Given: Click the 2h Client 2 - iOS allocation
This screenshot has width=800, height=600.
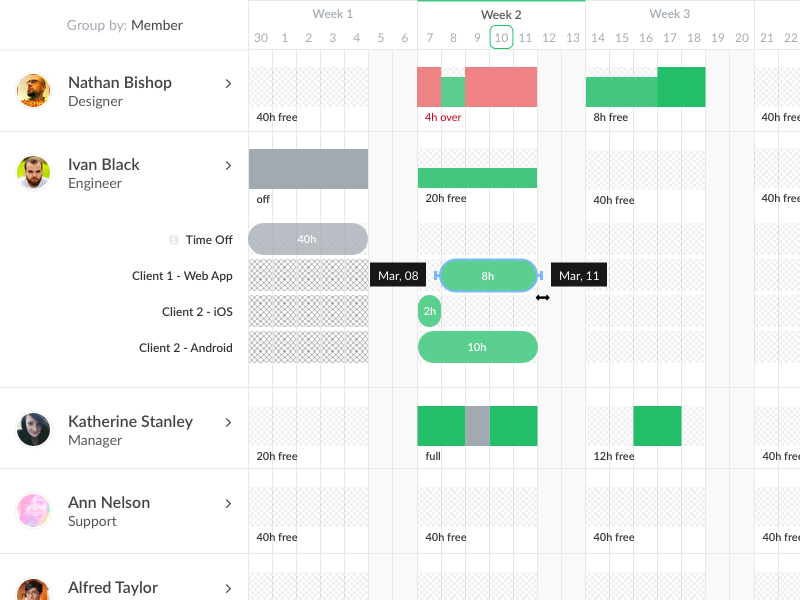Looking at the screenshot, I should coord(429,311).
